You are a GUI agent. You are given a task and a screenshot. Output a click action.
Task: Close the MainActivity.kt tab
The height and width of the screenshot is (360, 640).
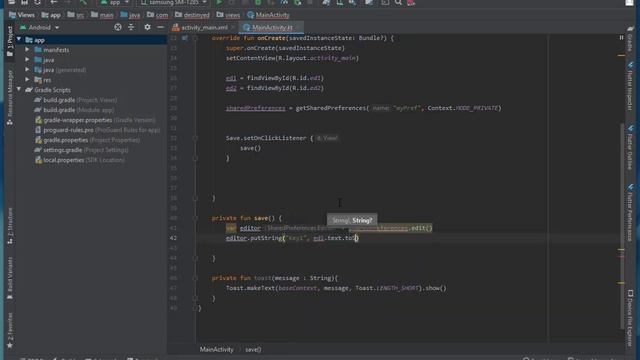pos(298,27)
